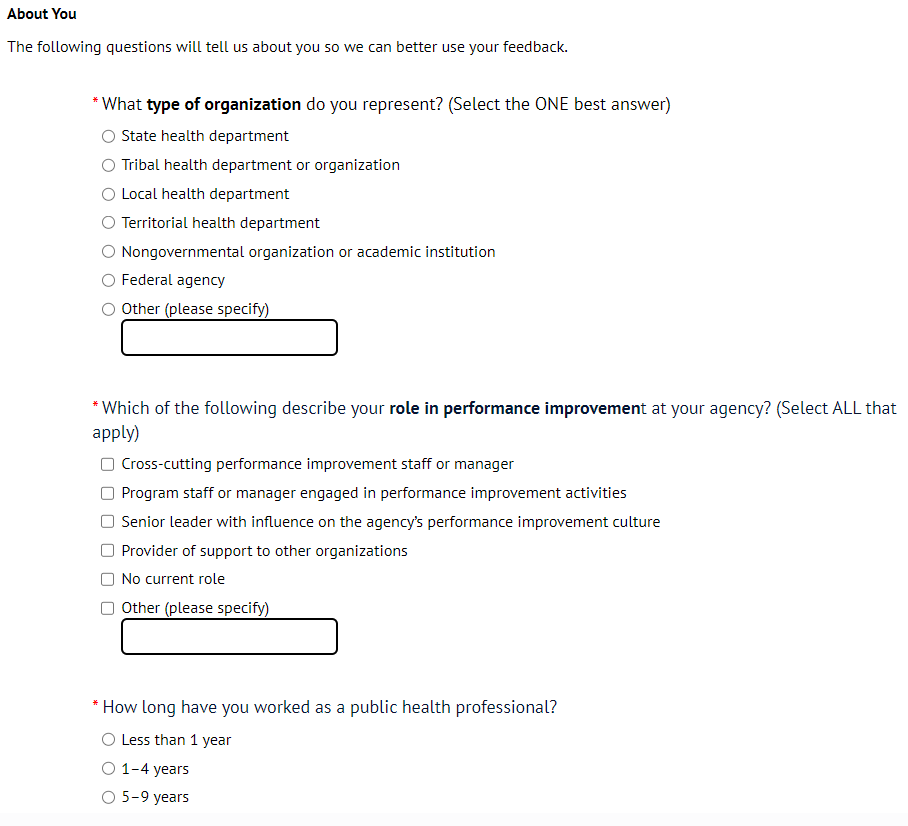Image resolution: width=908 pixels, height=826 pixels.
Task: Choose Federal agency radio option
Action: point(109,281)
